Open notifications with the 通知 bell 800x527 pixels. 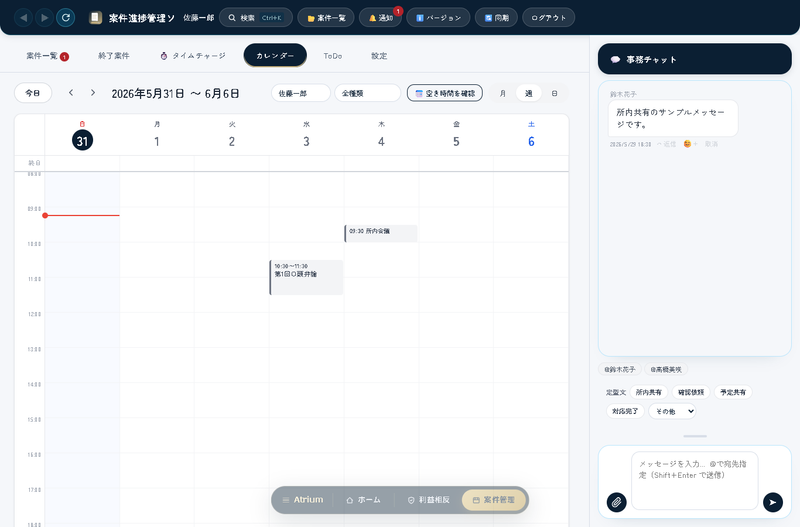(380, 18)
